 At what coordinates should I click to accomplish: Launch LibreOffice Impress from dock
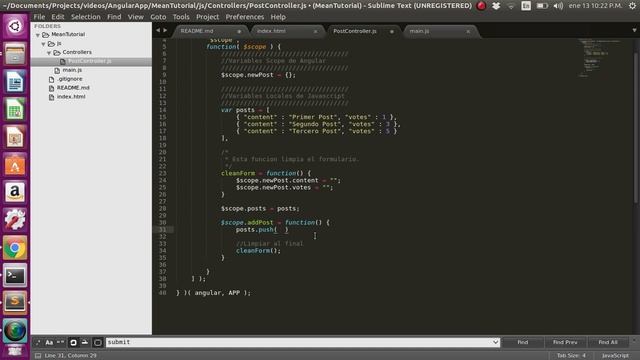click(x=15, y=137)
